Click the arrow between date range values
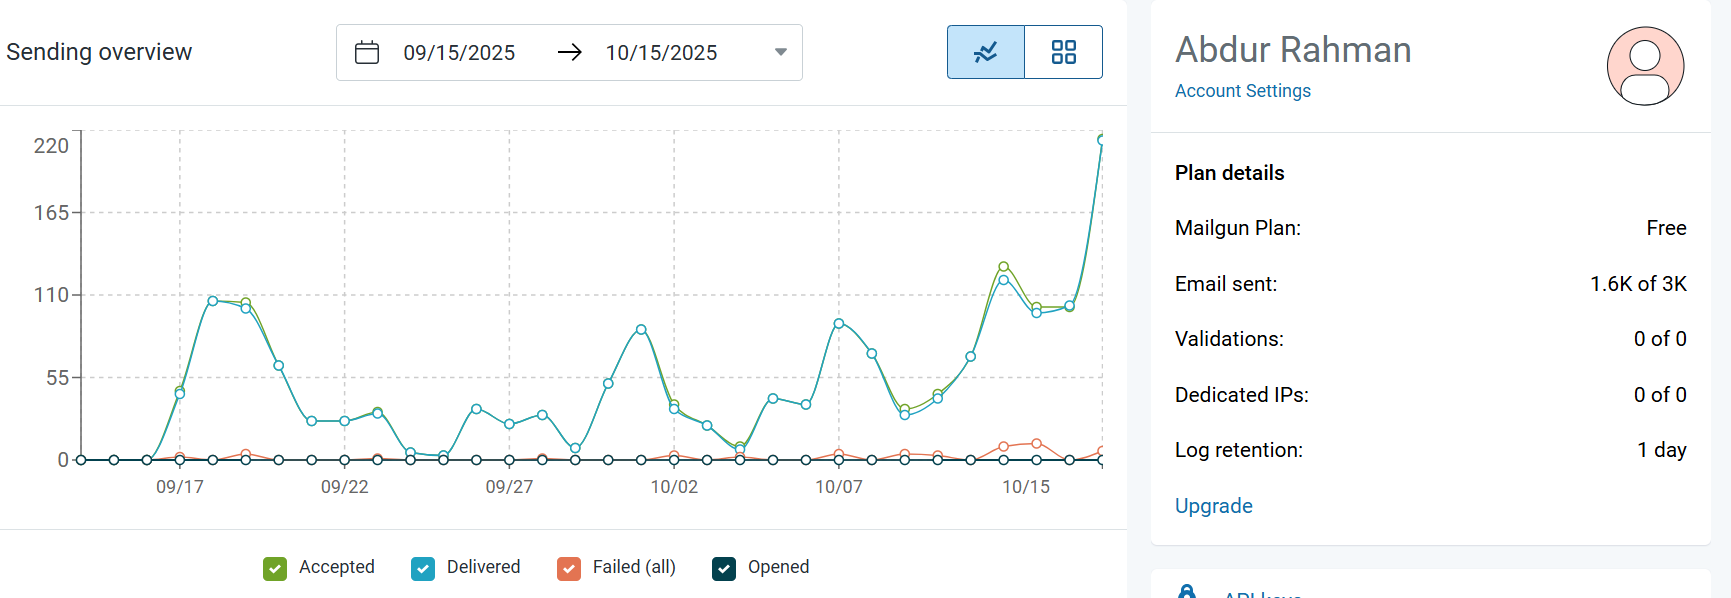This screenshot has width=1731, height=598. pos(570,53)
